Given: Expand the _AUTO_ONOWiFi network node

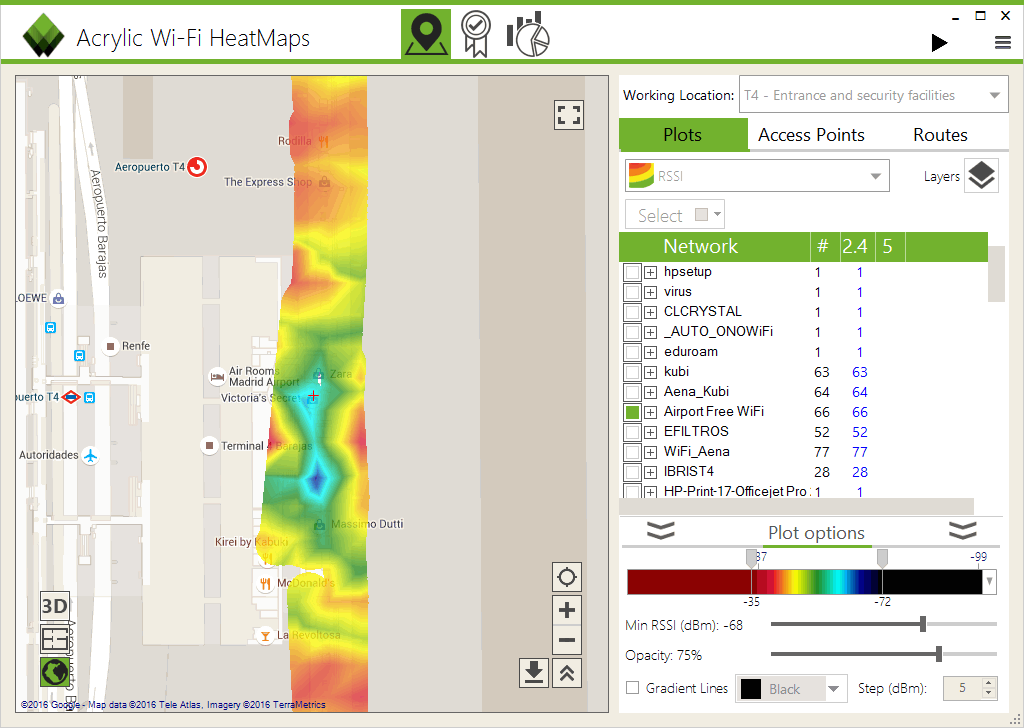Looking at the screenshot, I should click(x=650, y=332).
